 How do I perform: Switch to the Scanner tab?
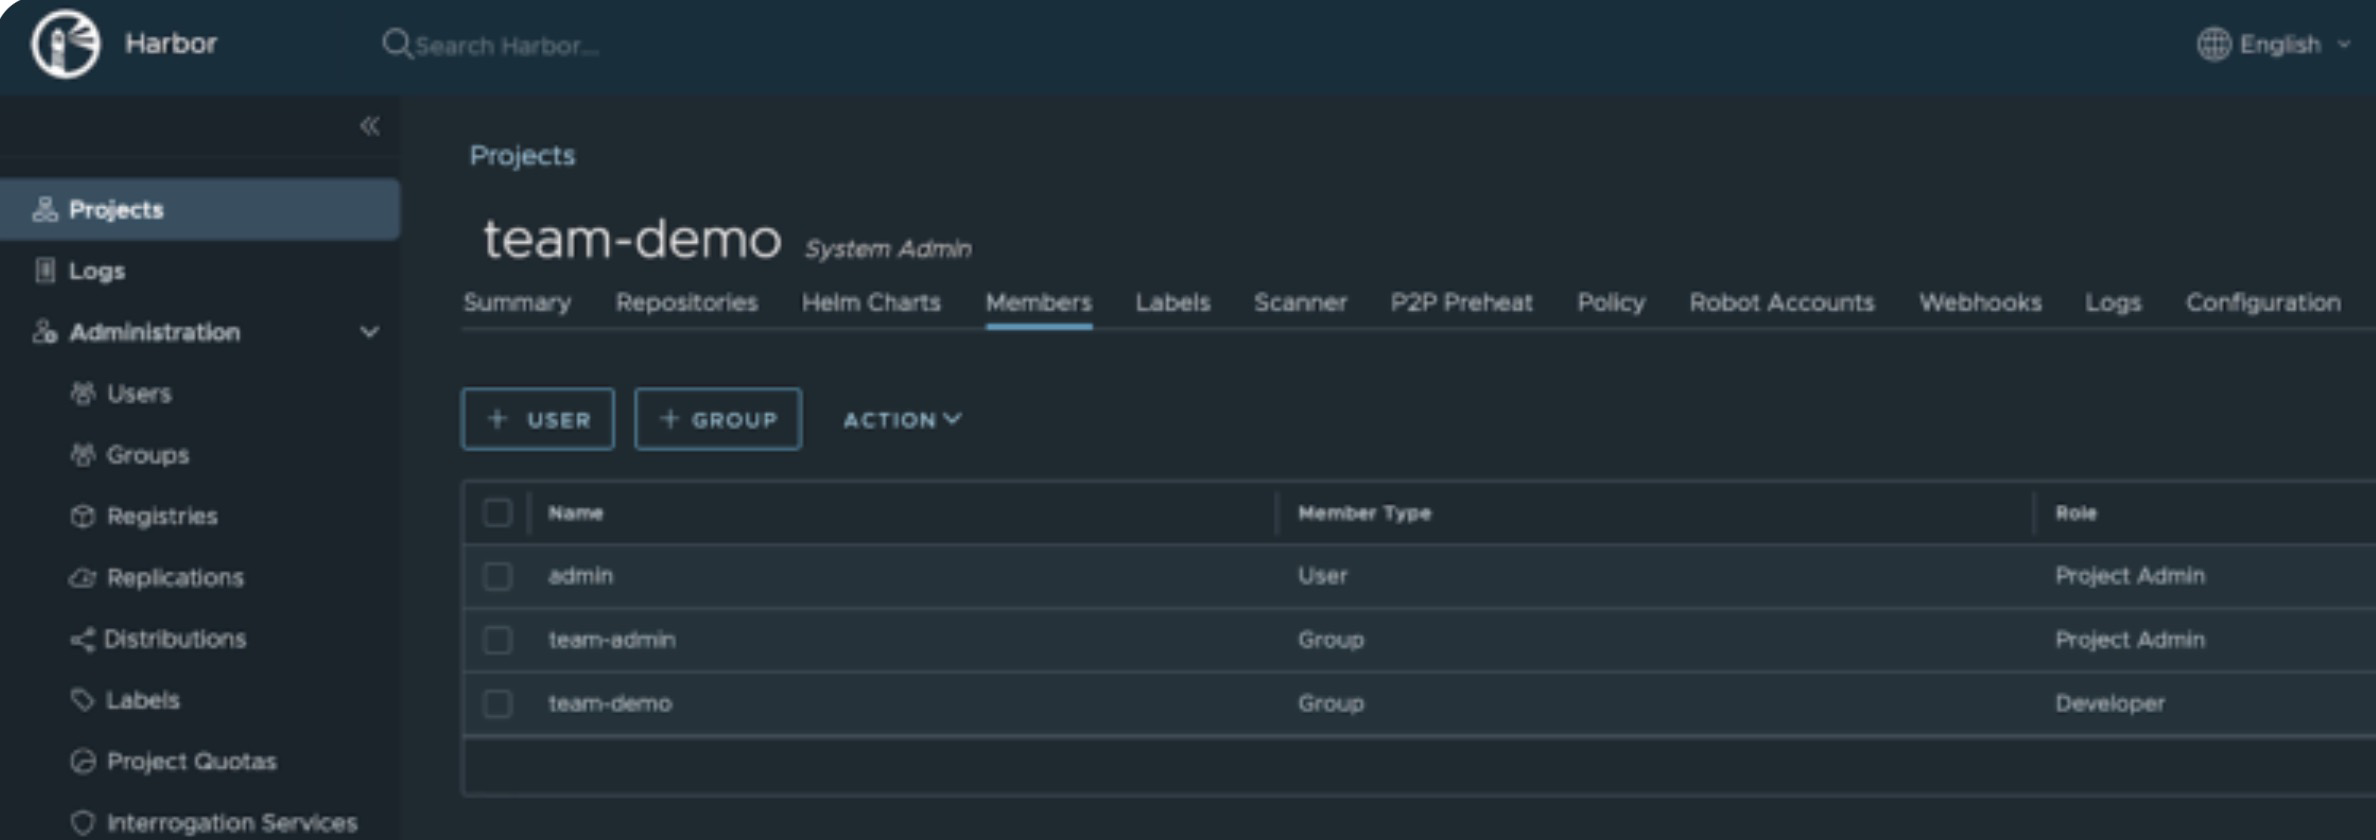click(1300, 302)
